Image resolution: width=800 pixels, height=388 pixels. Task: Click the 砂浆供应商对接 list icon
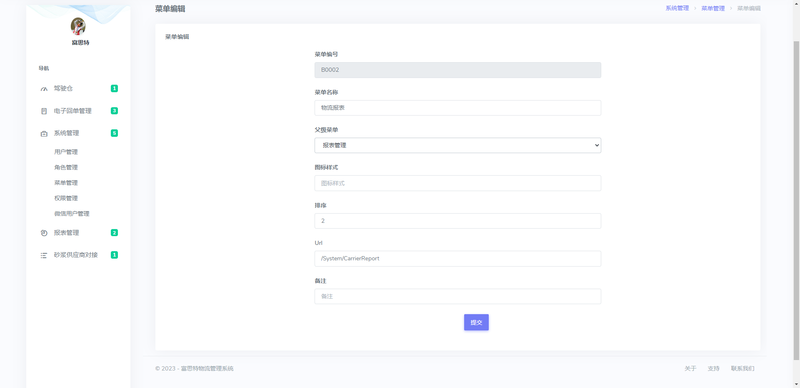point(44,255)
